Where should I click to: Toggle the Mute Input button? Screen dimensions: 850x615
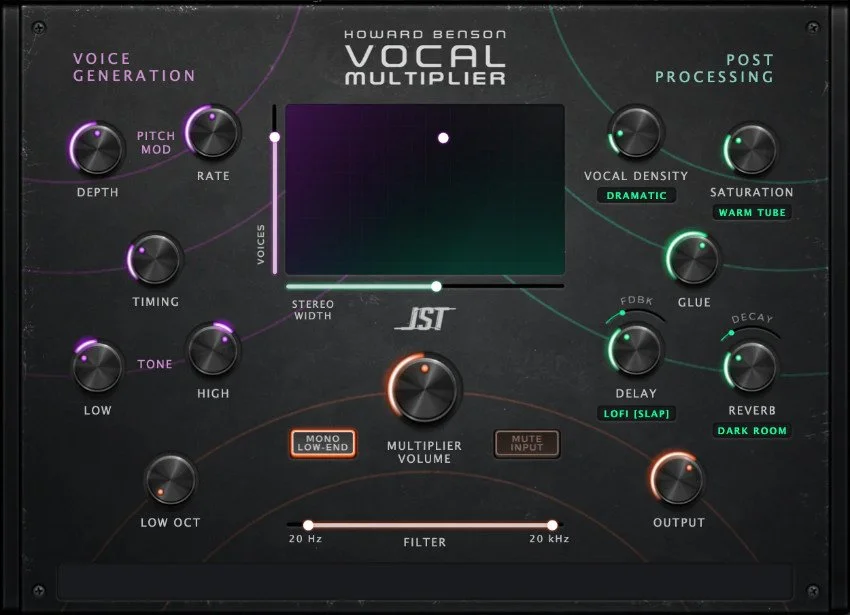click(x=526, y=443)
